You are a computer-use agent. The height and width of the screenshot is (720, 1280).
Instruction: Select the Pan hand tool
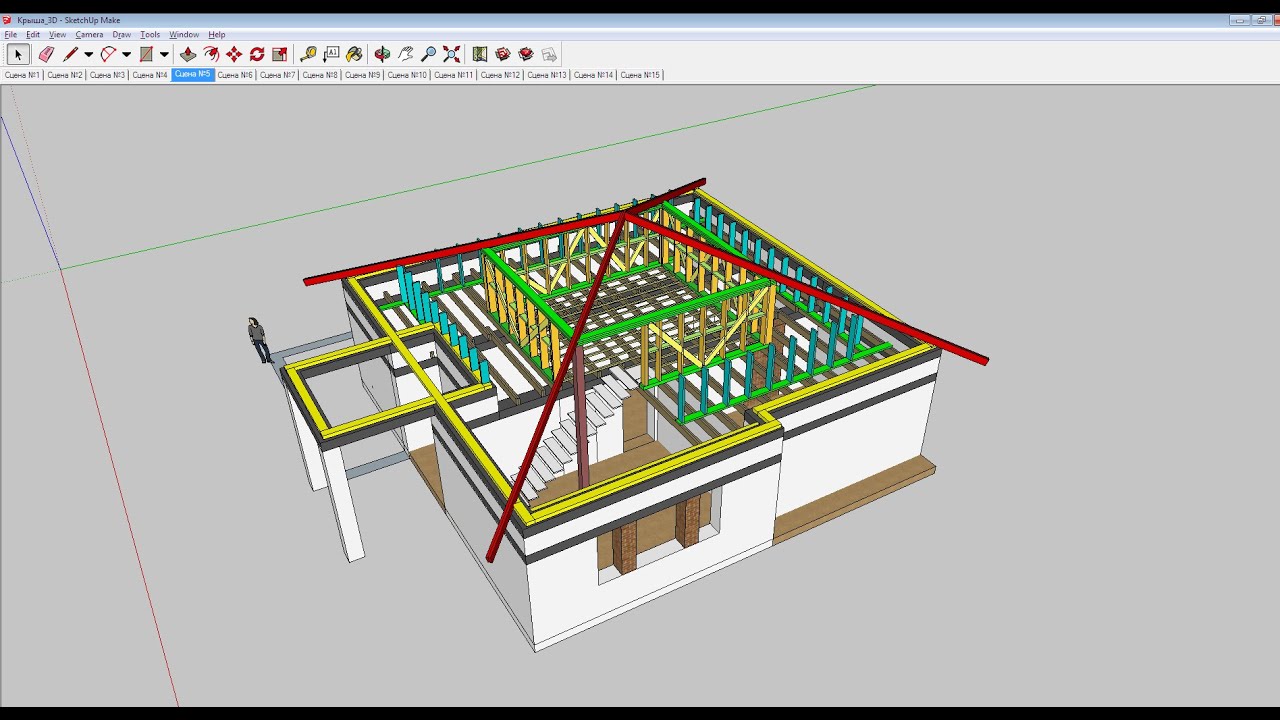pos(405,54)
